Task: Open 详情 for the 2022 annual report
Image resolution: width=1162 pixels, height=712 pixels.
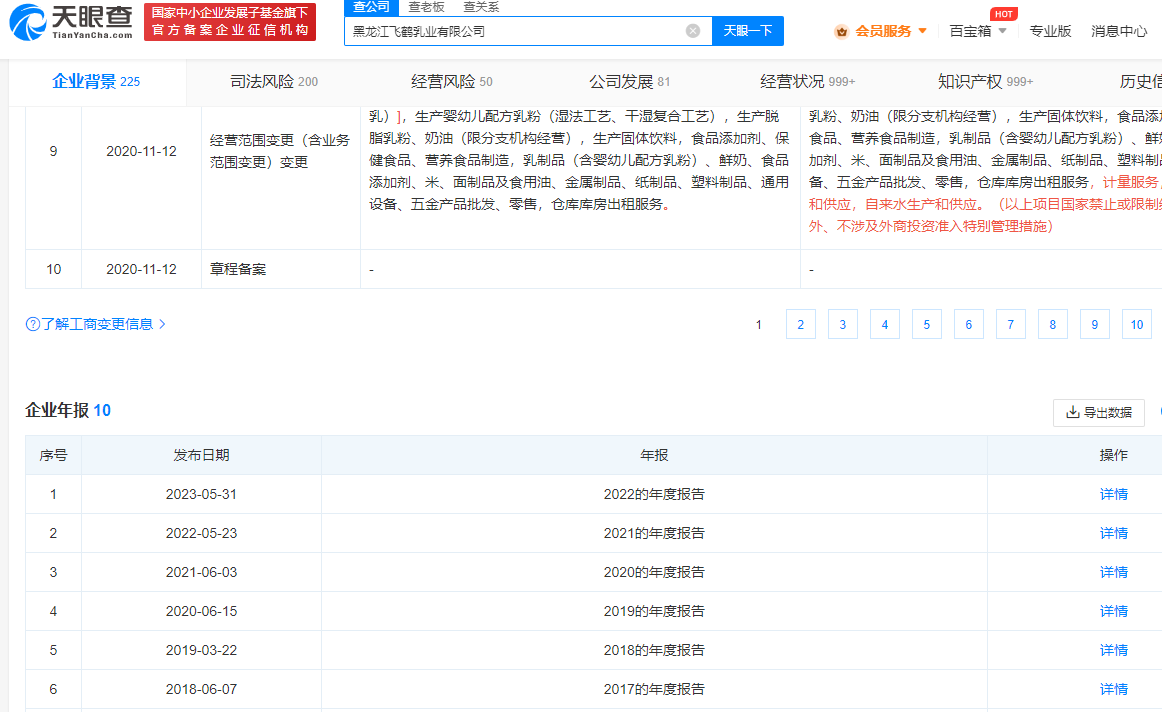Action: 1113,494
